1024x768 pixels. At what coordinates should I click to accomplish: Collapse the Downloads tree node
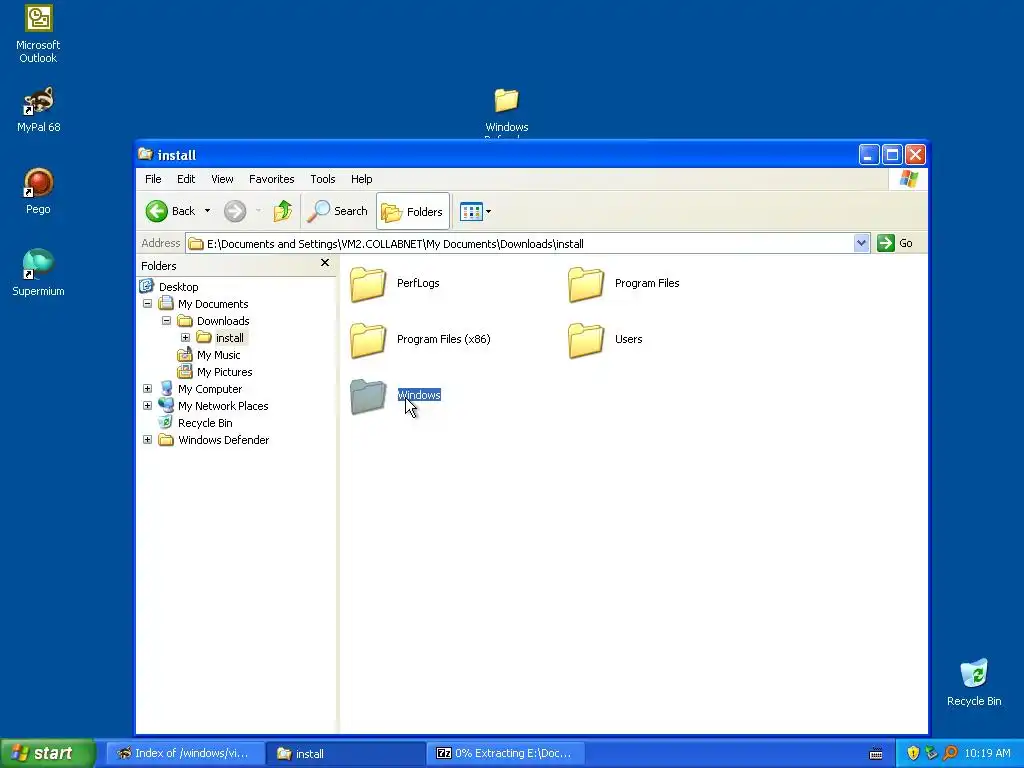(x=167, y=321)
